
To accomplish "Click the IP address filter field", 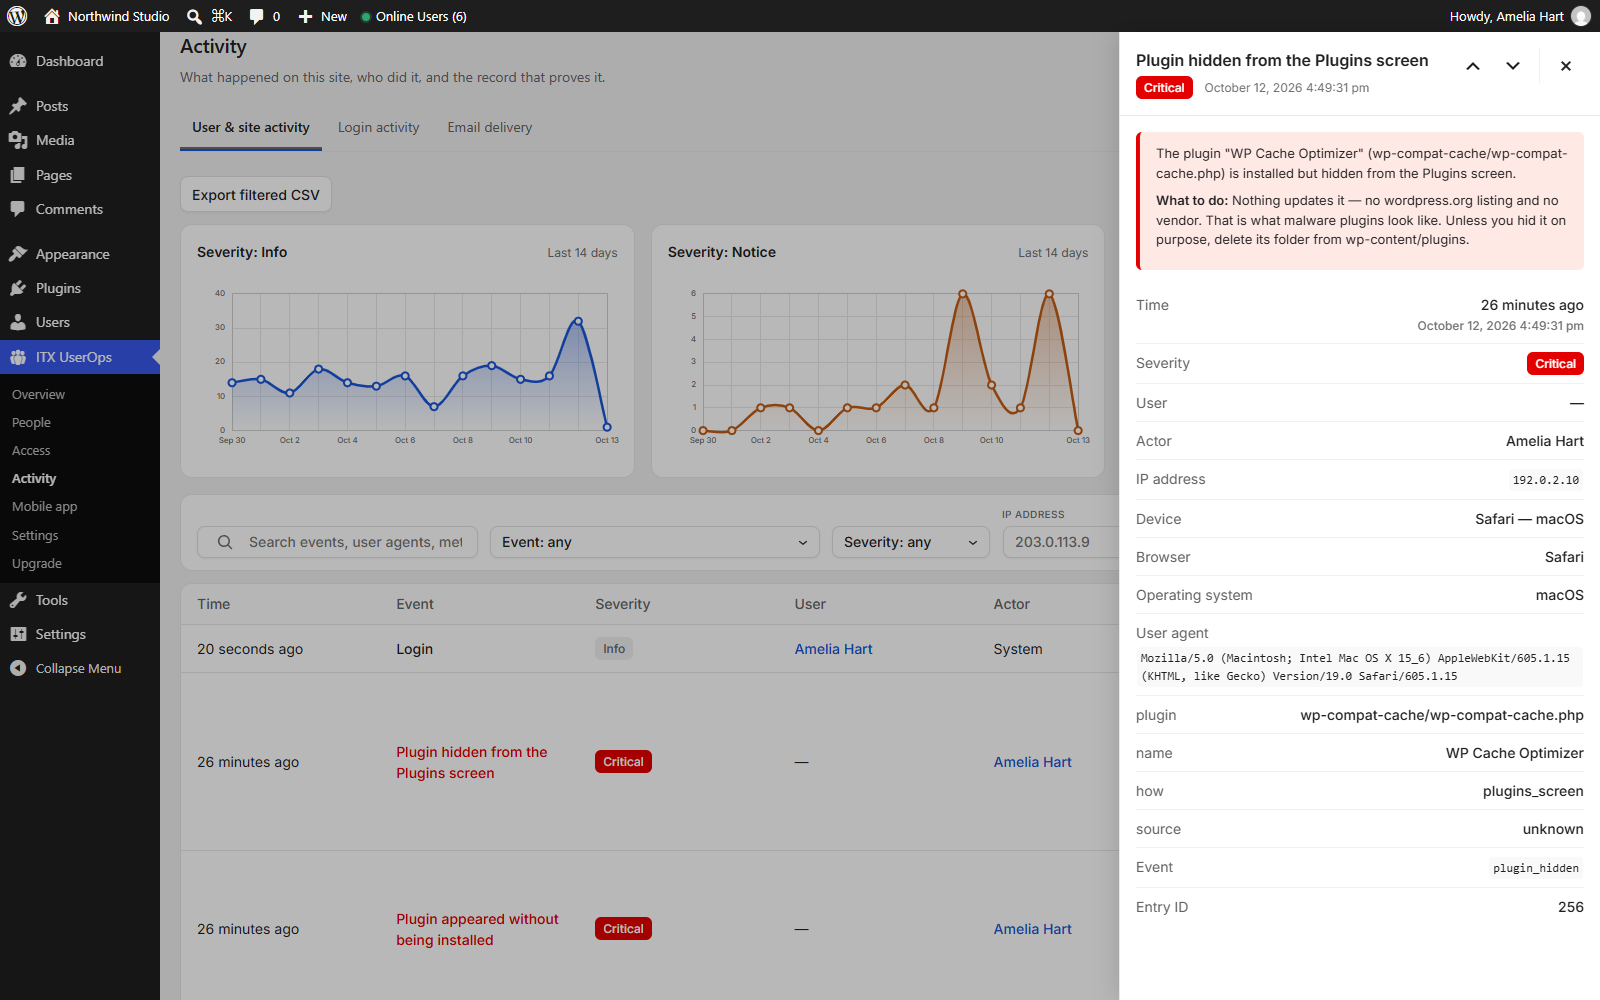I will click(1060, 542).
